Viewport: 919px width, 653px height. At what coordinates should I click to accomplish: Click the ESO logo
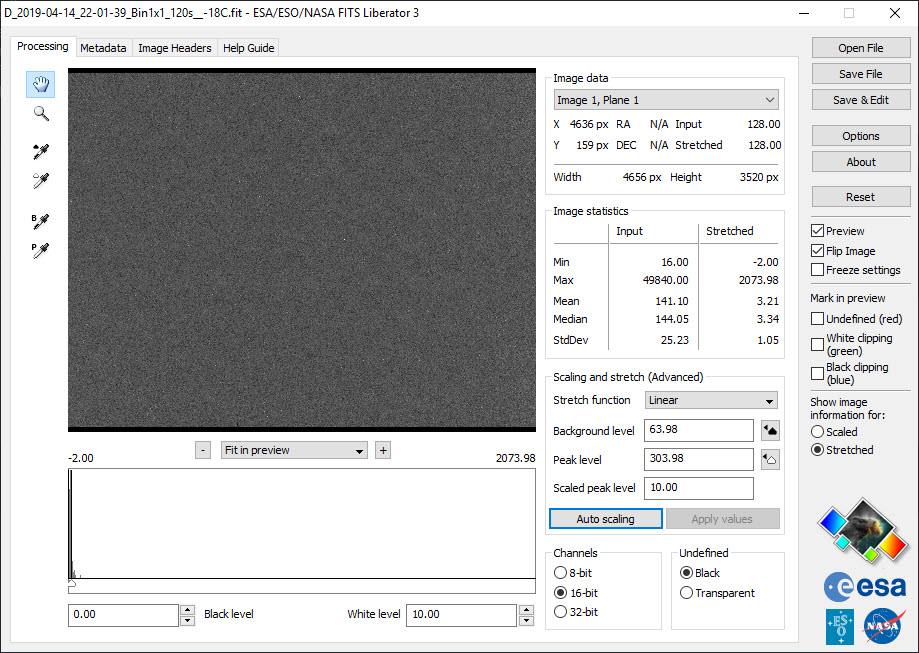(x=840, y=627)
